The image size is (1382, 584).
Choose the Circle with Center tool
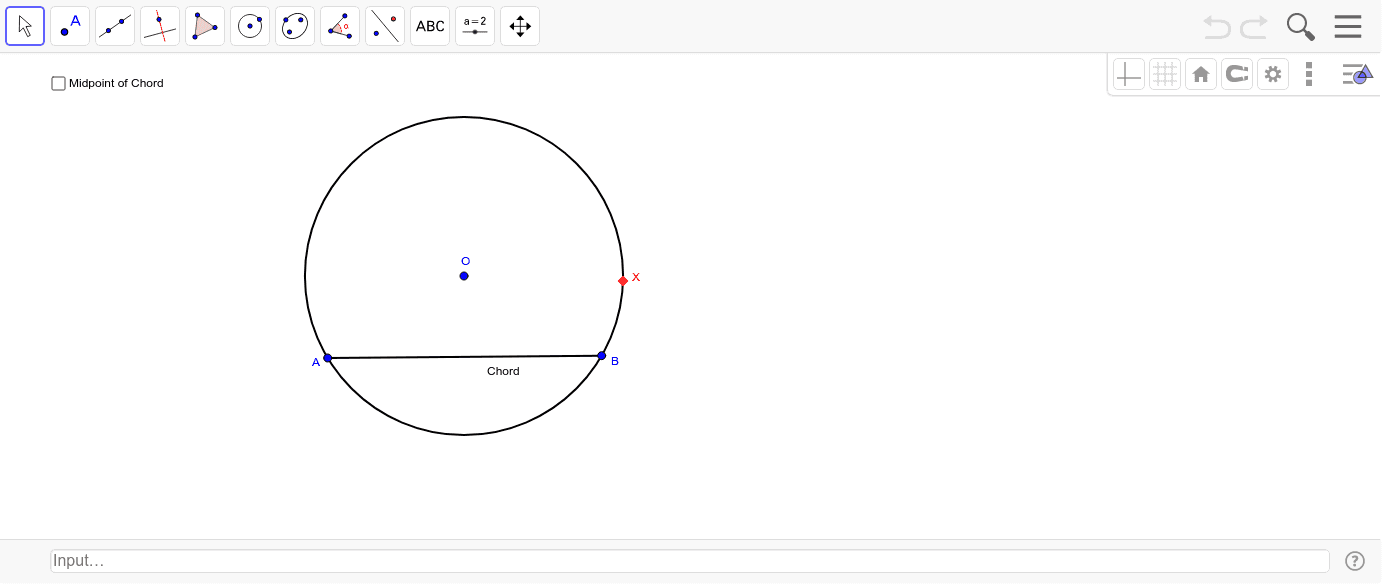click(x=249, y=26)
